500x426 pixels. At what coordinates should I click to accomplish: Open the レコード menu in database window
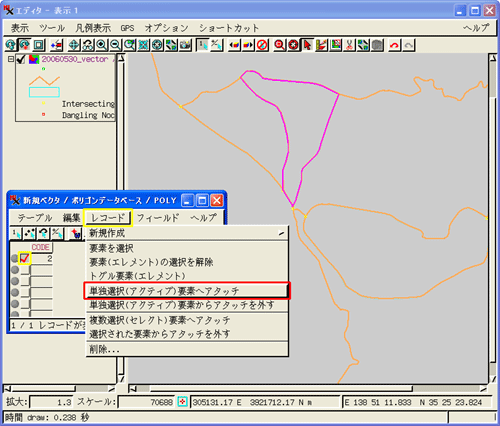pyautogui.click(x=108, y=218)
